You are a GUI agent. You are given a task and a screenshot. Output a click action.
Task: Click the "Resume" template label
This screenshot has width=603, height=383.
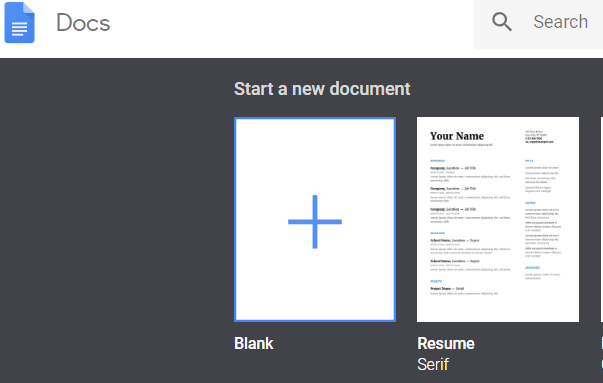pyautogui.click(x=446, y=343)
